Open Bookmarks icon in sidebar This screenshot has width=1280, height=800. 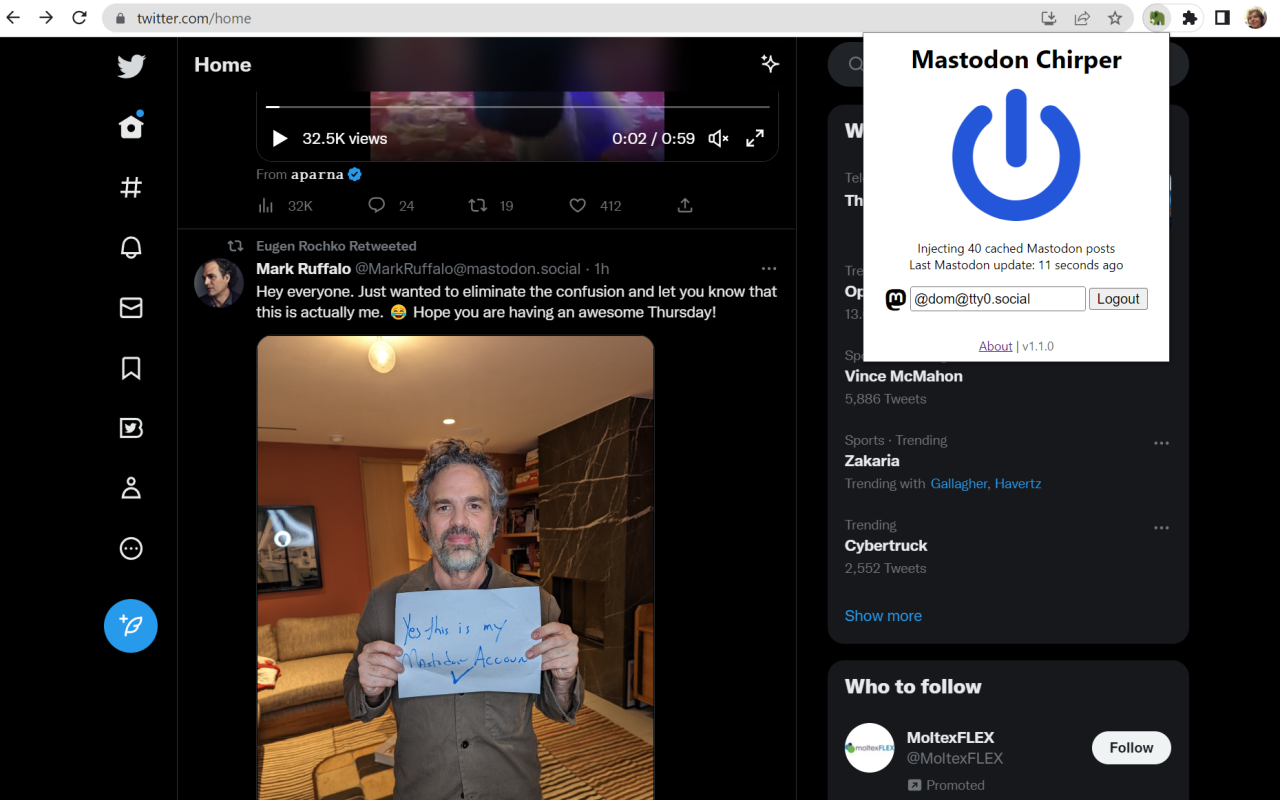[x=131, y=368]
